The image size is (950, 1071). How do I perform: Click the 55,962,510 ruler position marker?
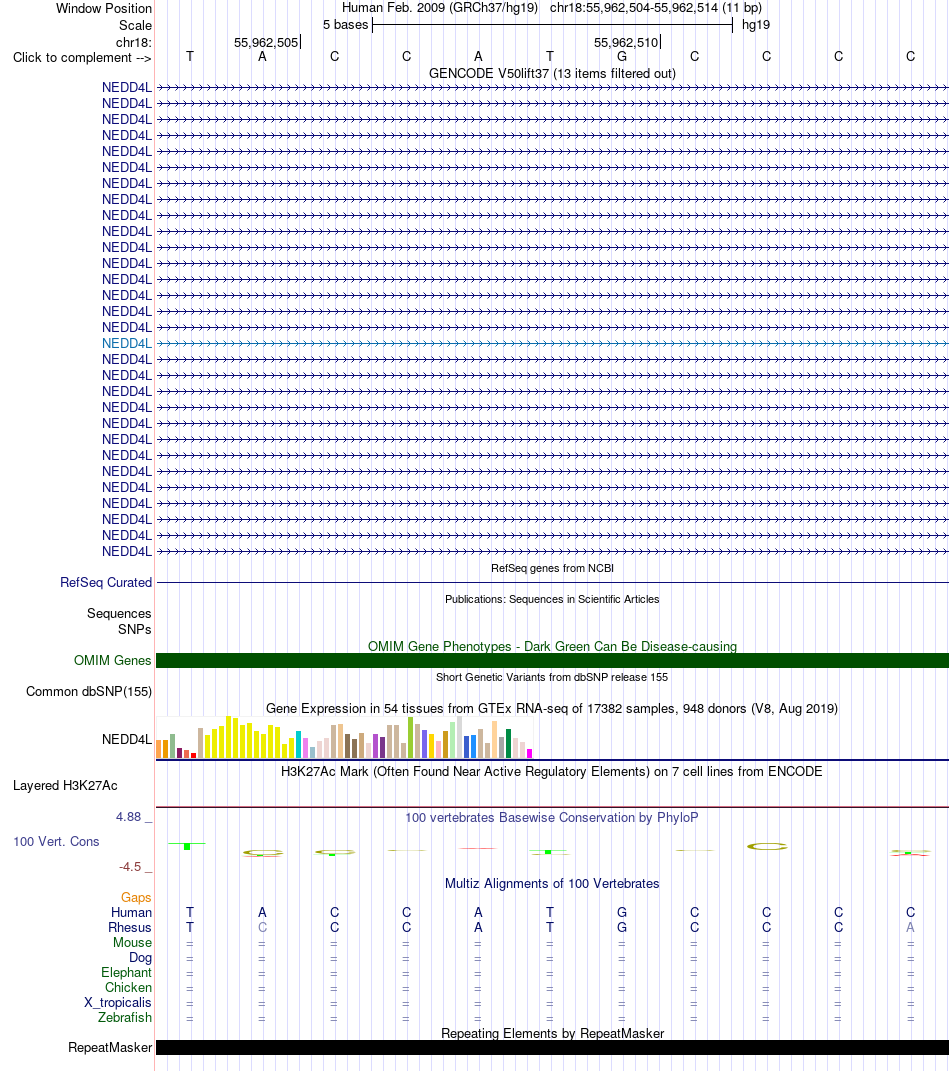(x=626, y=42)
